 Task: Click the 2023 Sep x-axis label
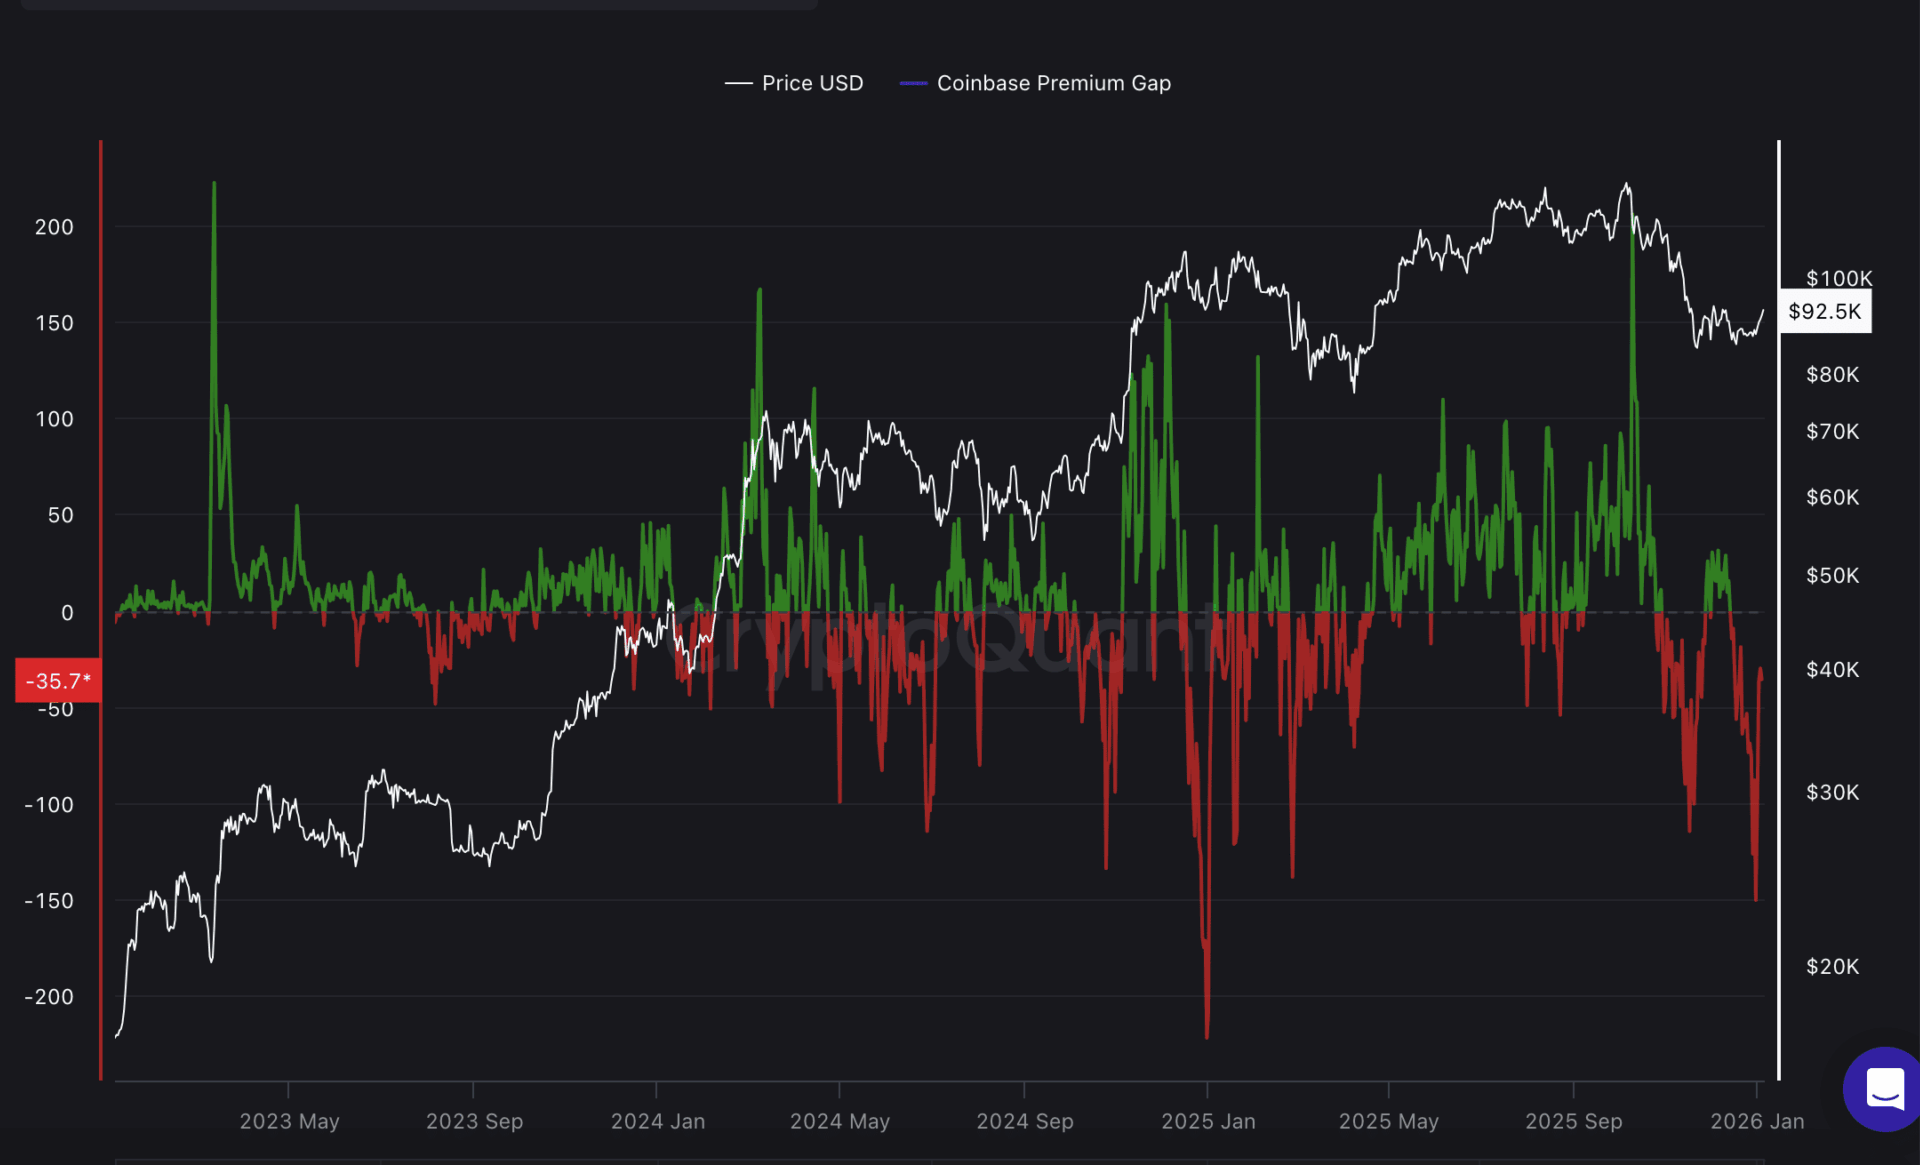(x=474, y=1121)
